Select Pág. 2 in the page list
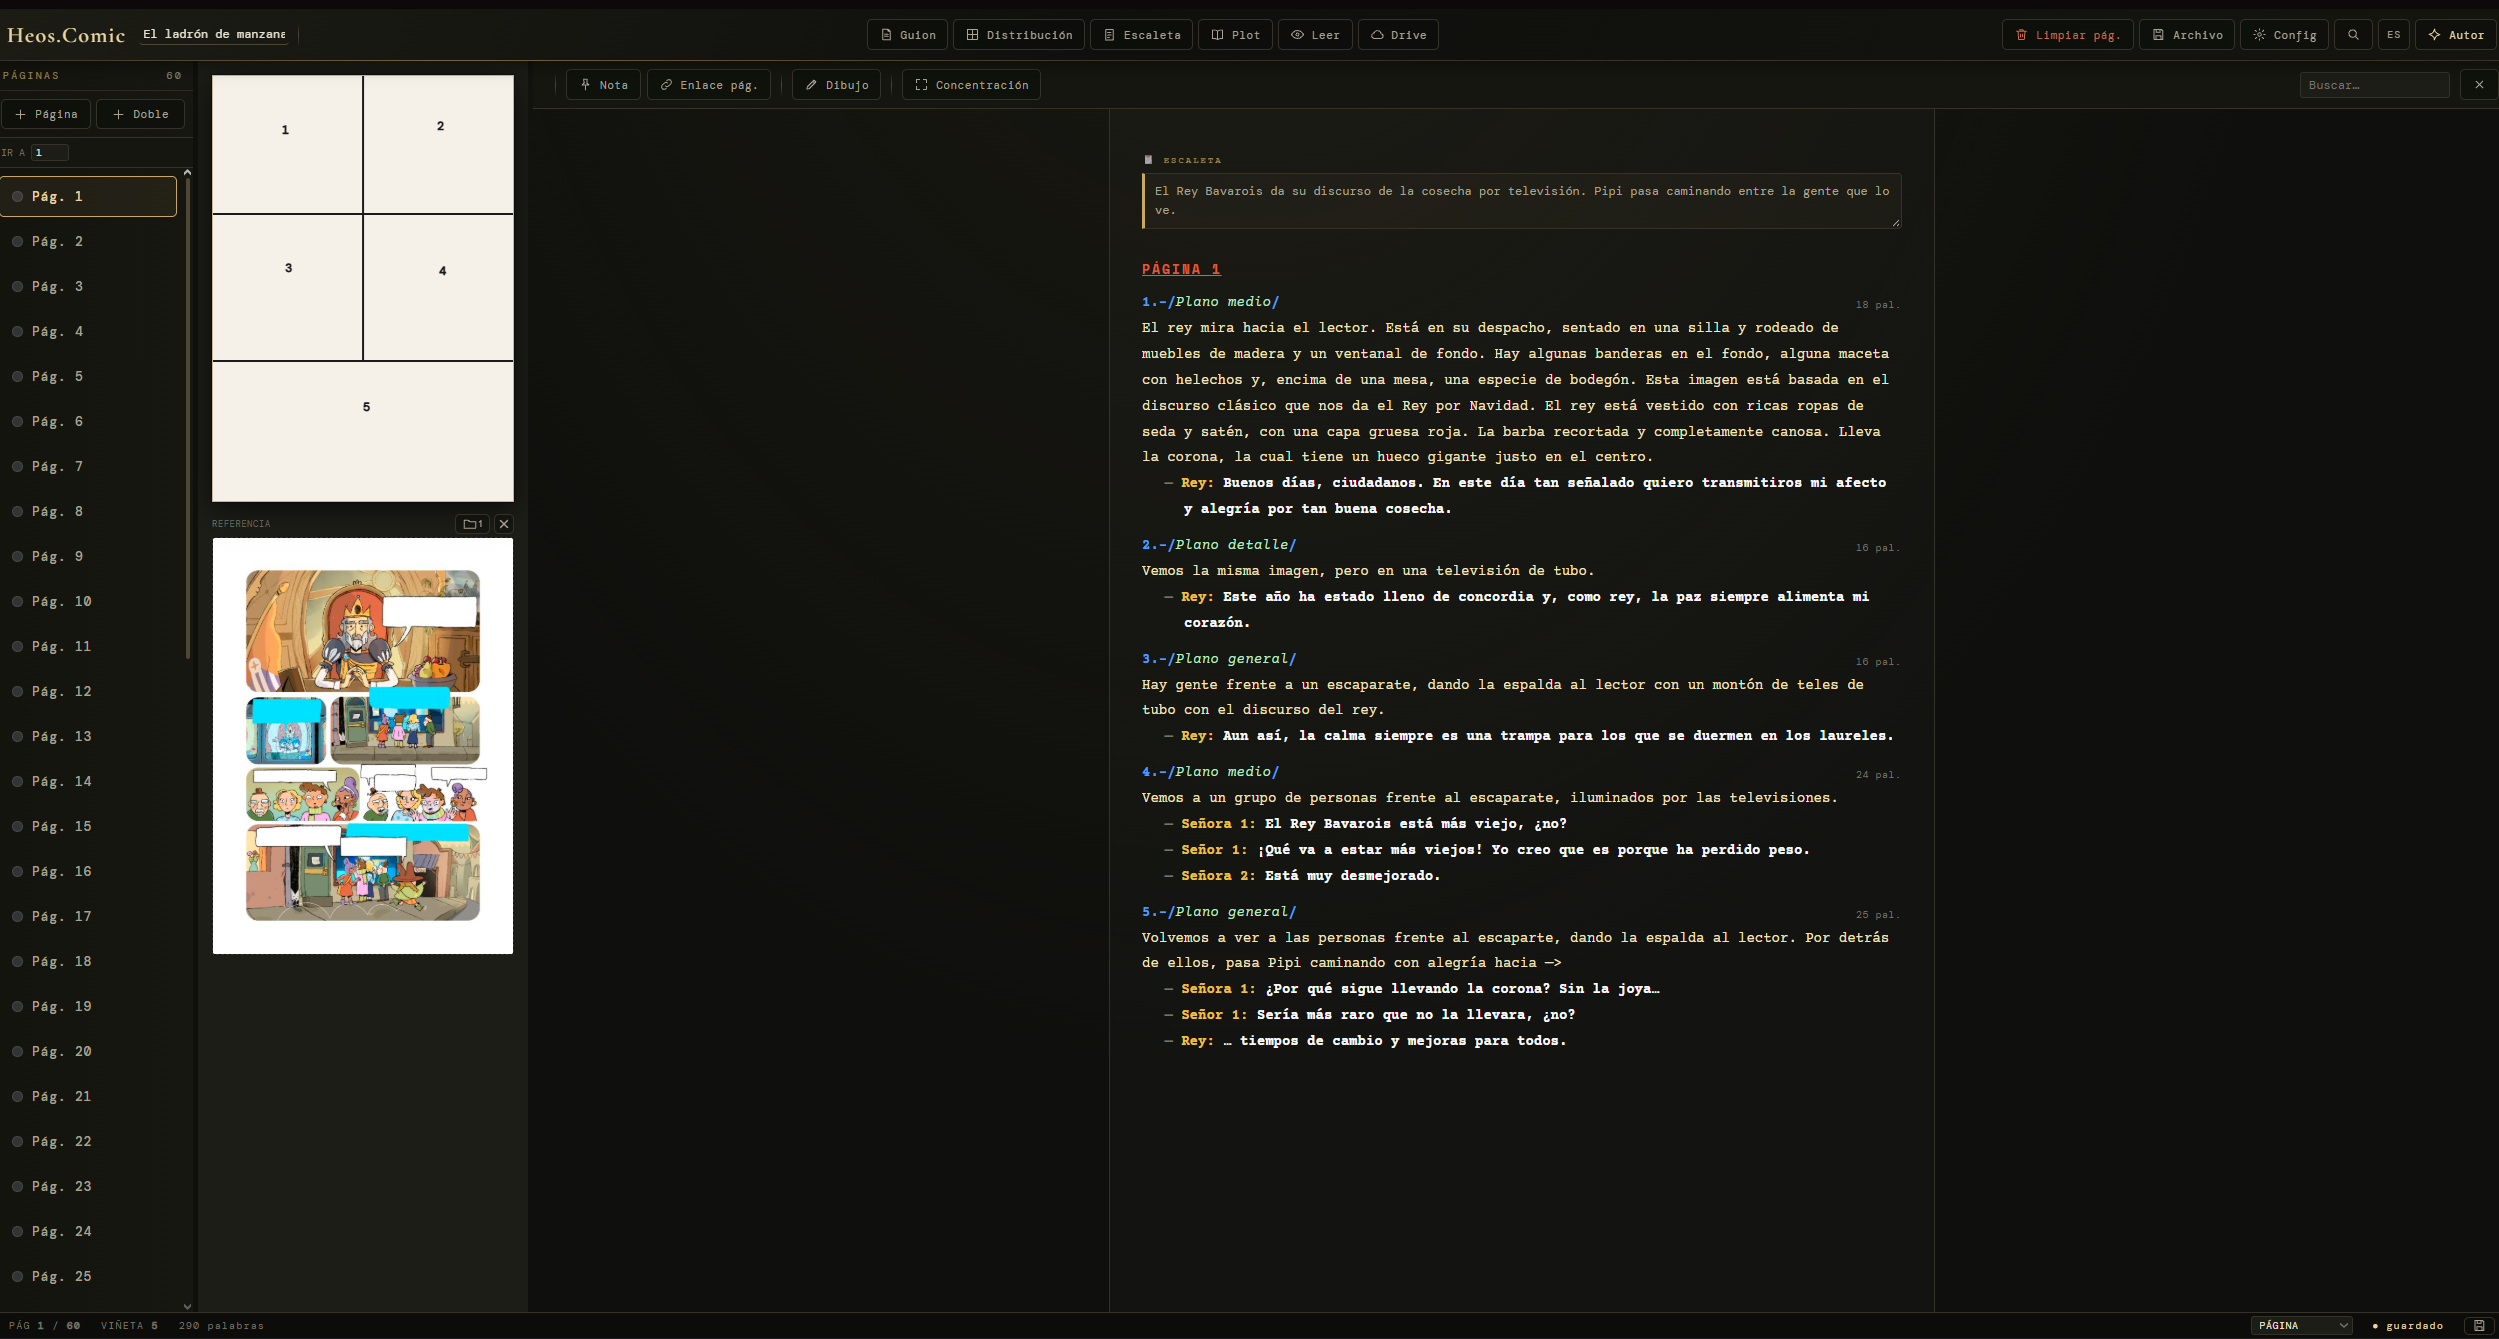This screenshot has height=1339, width=2499. click(90, 242)
